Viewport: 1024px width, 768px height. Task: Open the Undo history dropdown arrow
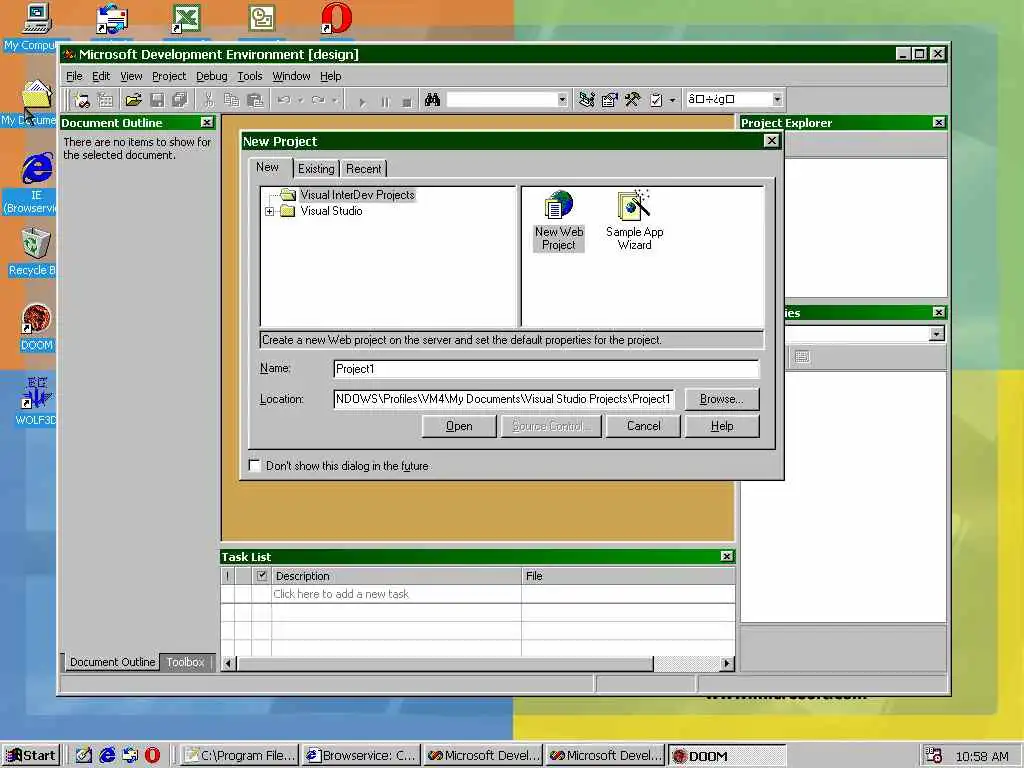[x=300, y=101]
